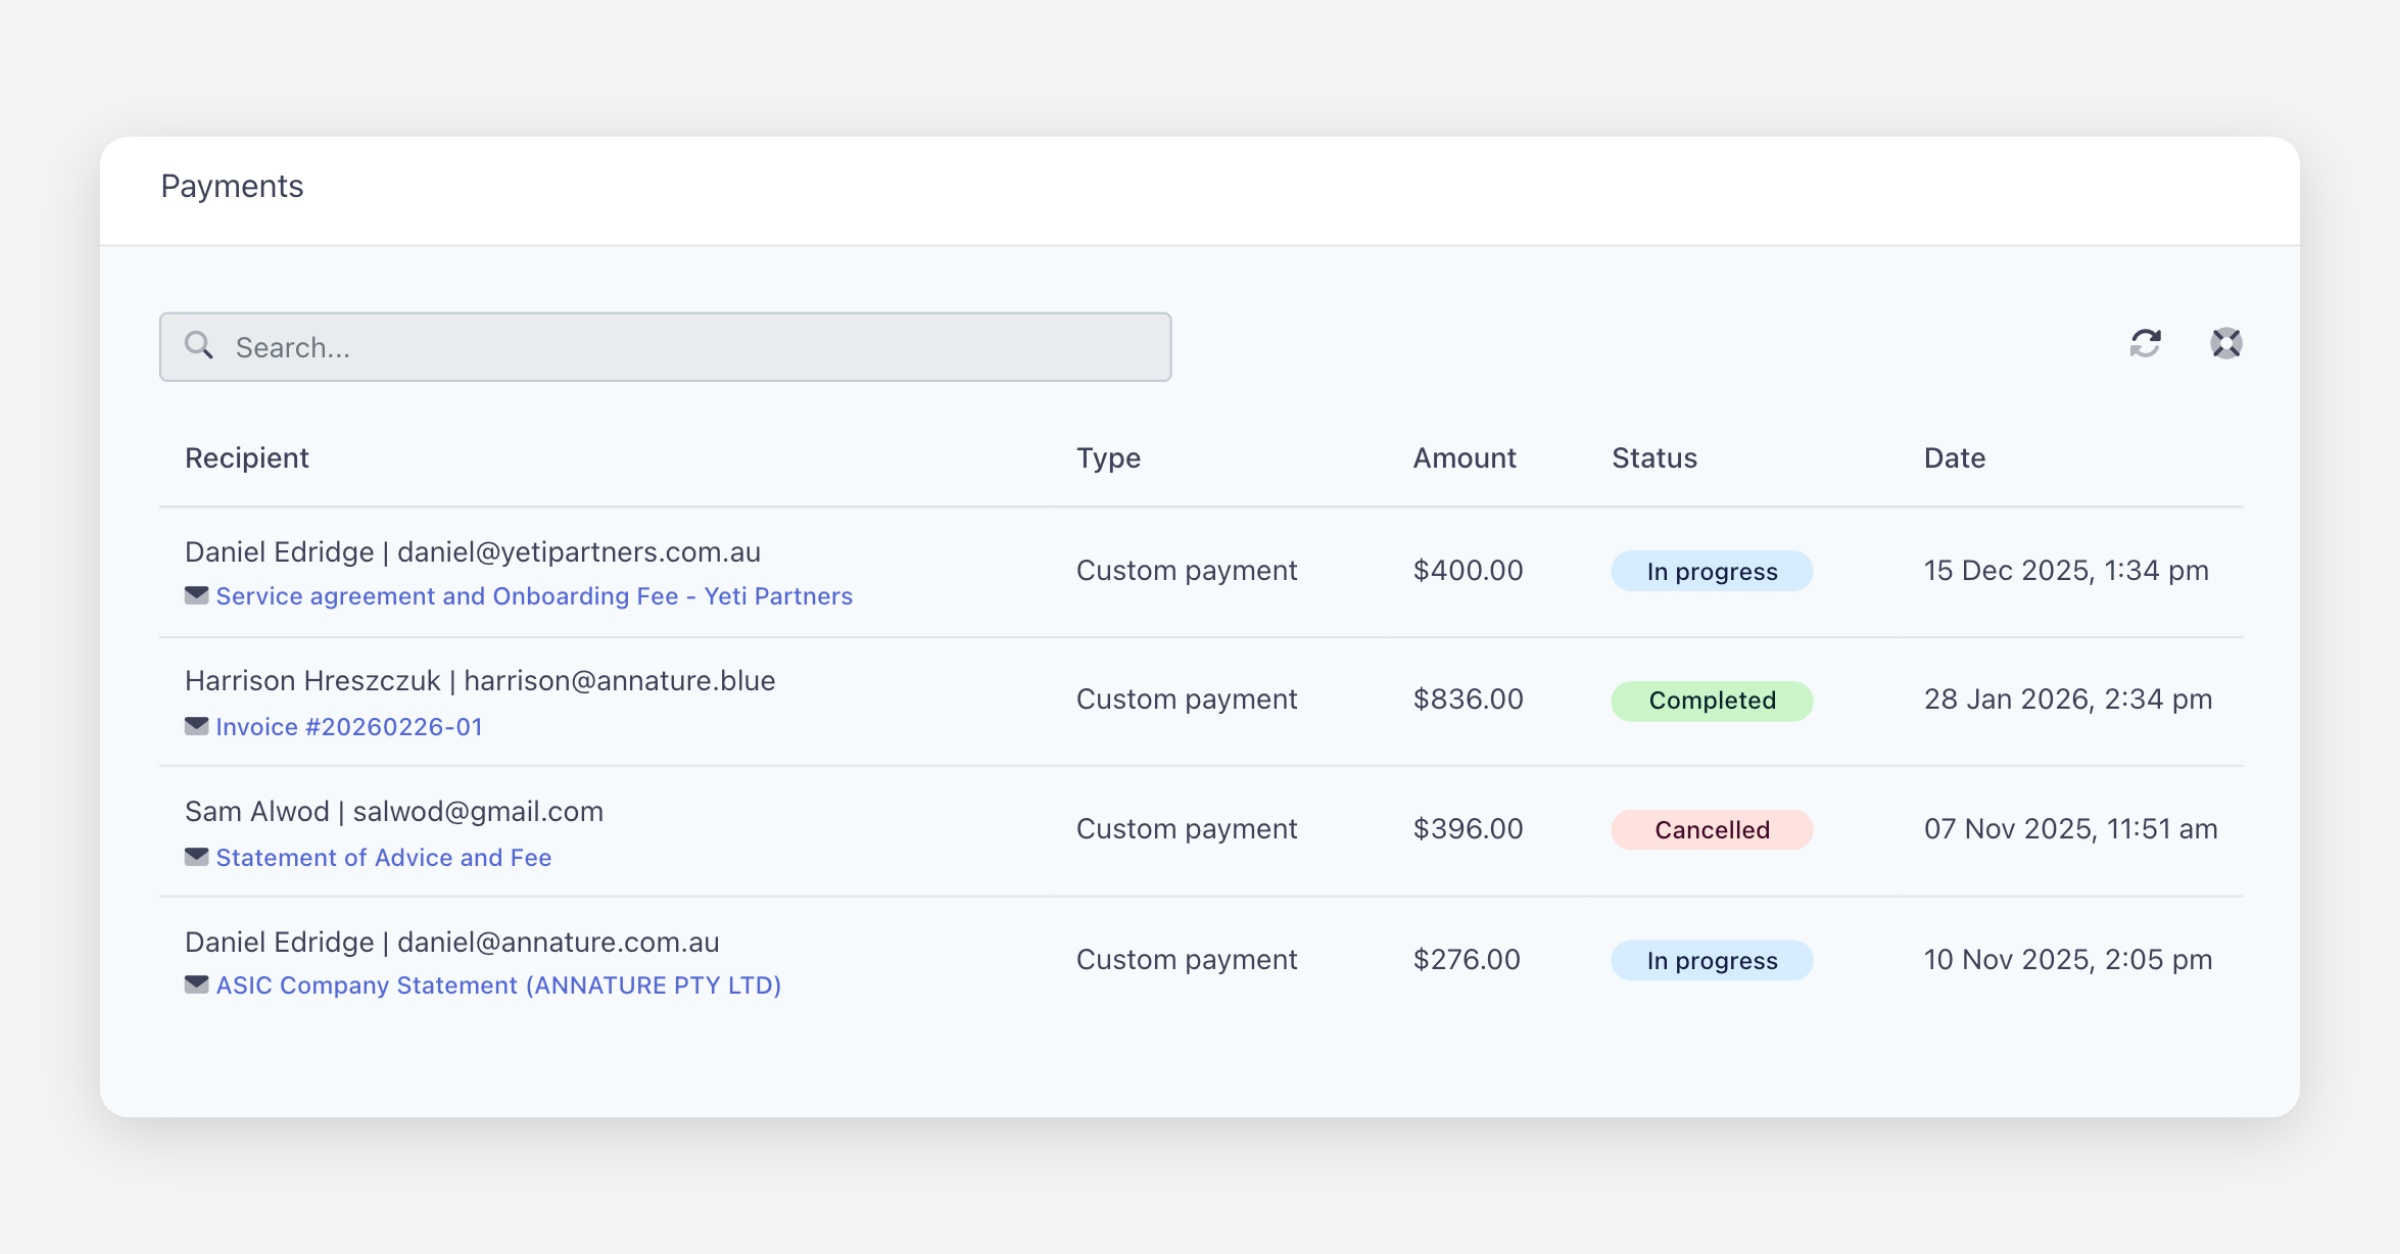Click In progress badge on $400.00 payment

1711,571
